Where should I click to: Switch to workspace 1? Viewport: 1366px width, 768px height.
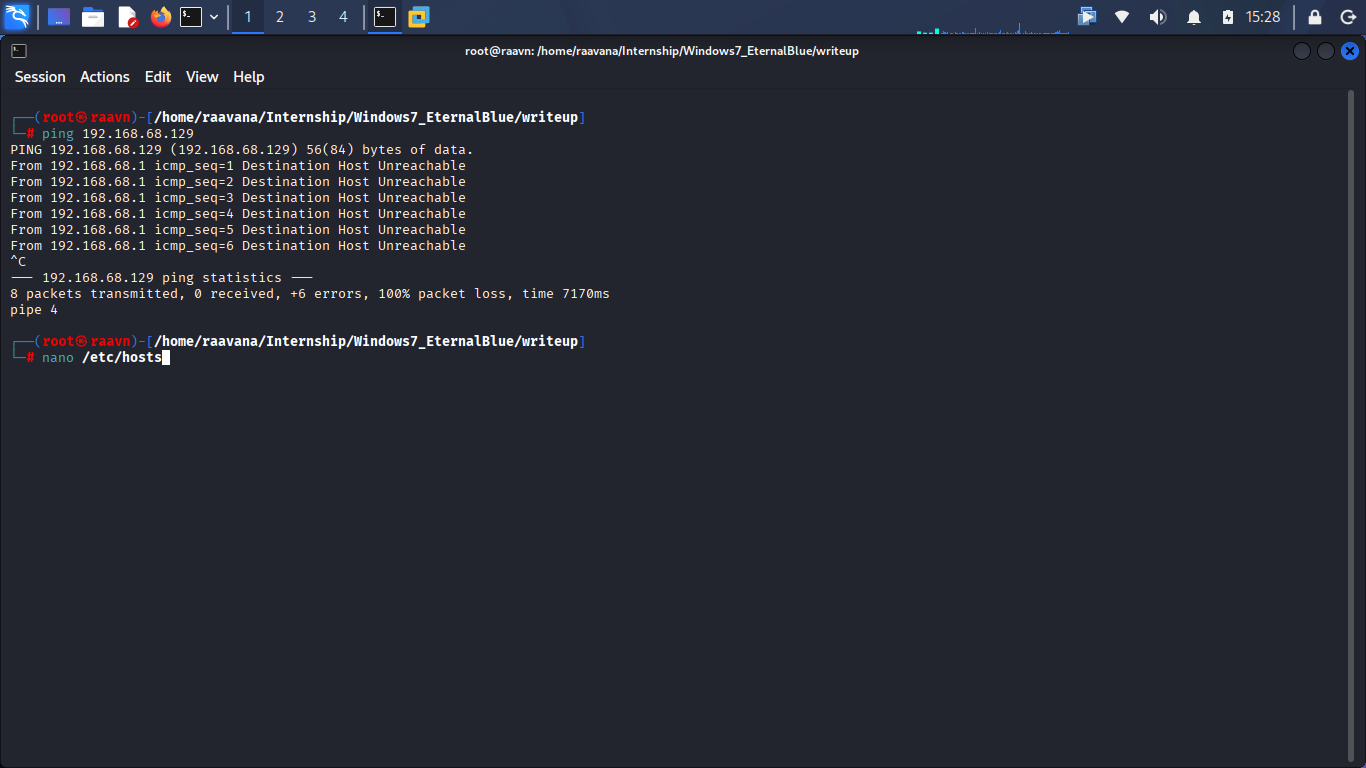click(248, 17)
